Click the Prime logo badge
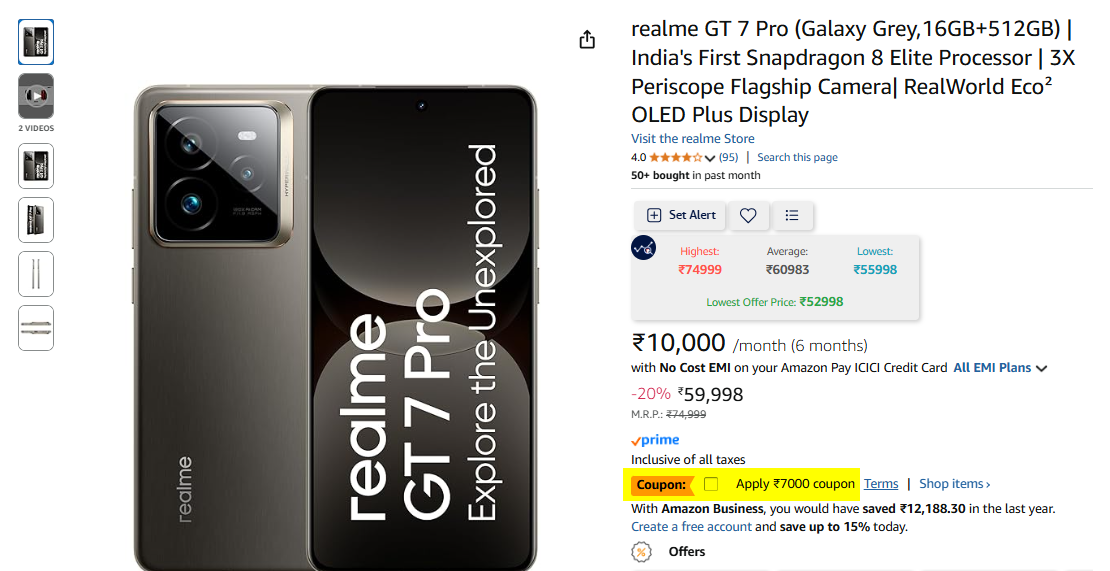1110x571 pixels. (656, 440)
